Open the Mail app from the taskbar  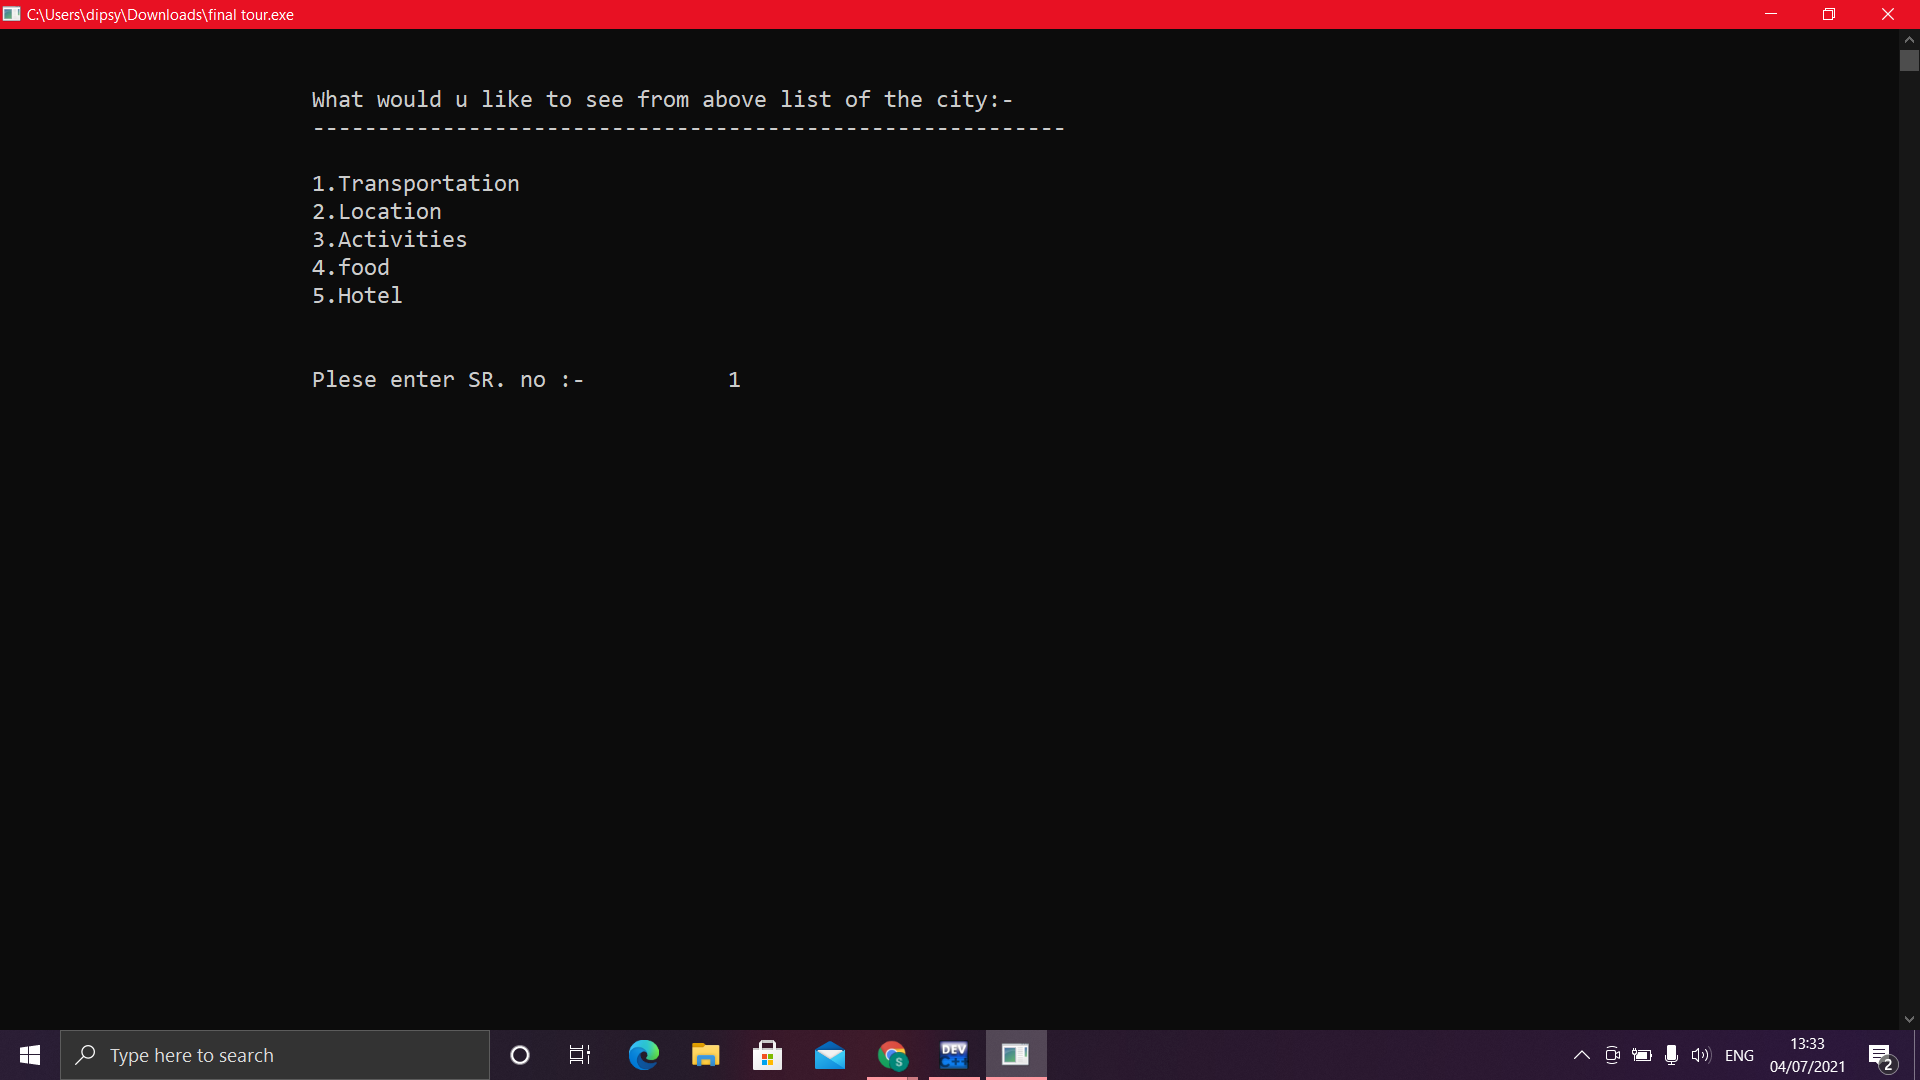(x=830, y=1055)
